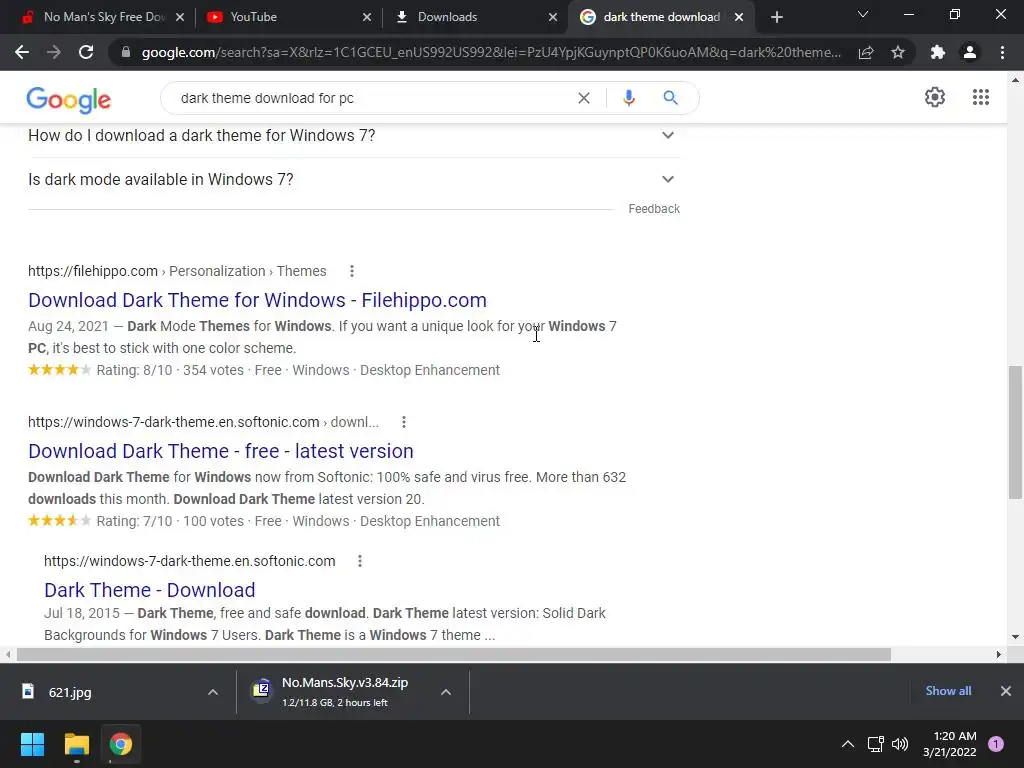Click the forward navigation arrow
The height and width of the screenshot is (768, 1024).
[54, 52]
